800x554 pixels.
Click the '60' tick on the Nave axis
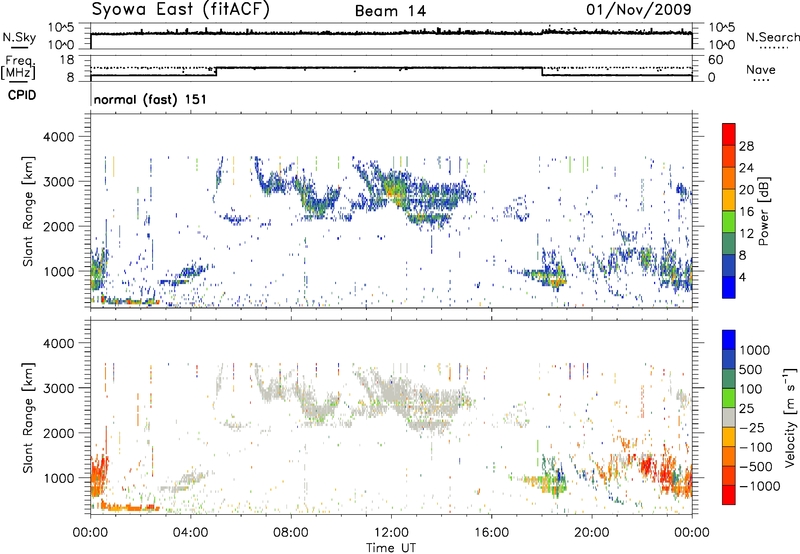pos(716,60)
